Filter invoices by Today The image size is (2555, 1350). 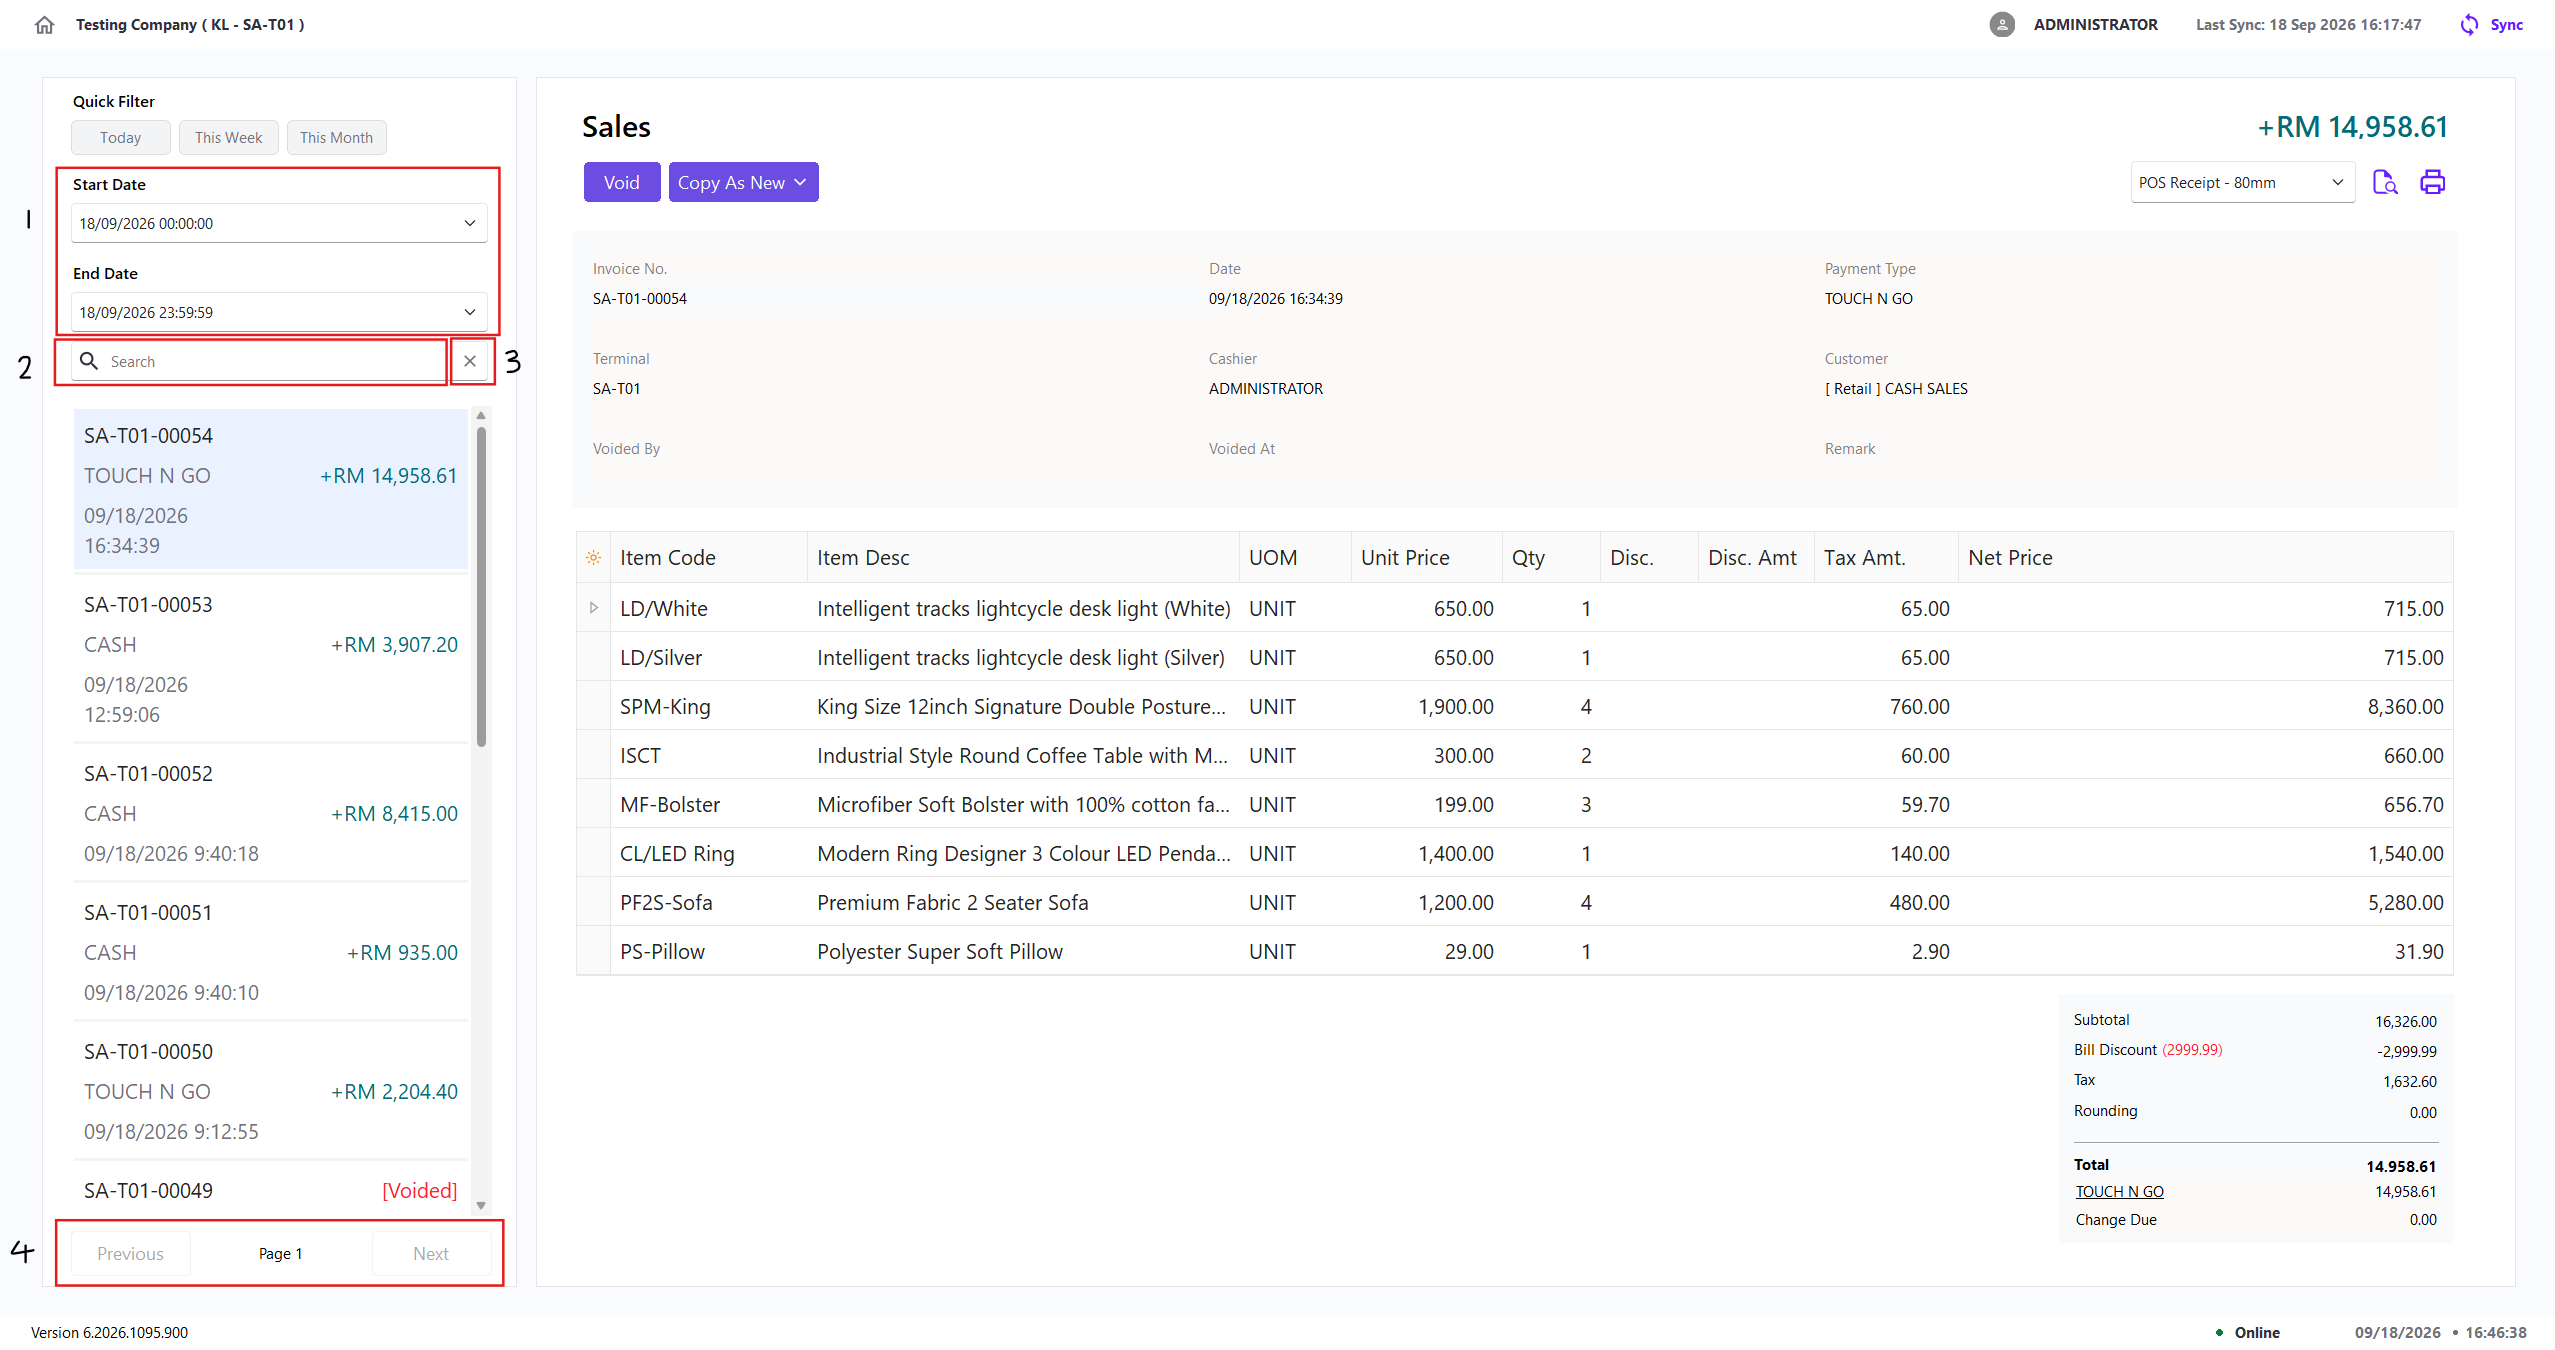pyautogui.click(x=120, y=138)
